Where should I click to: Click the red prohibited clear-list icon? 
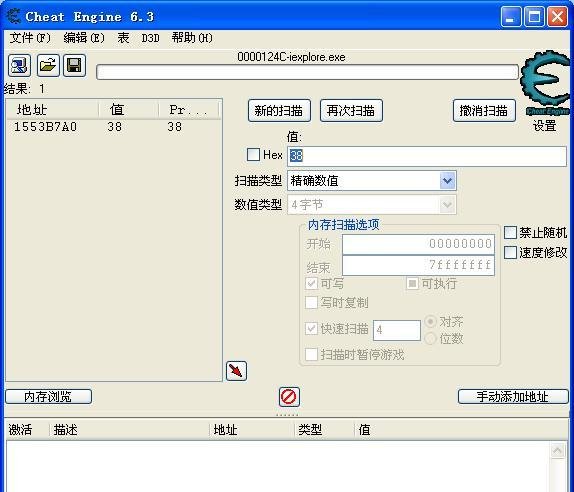[289, 397]
